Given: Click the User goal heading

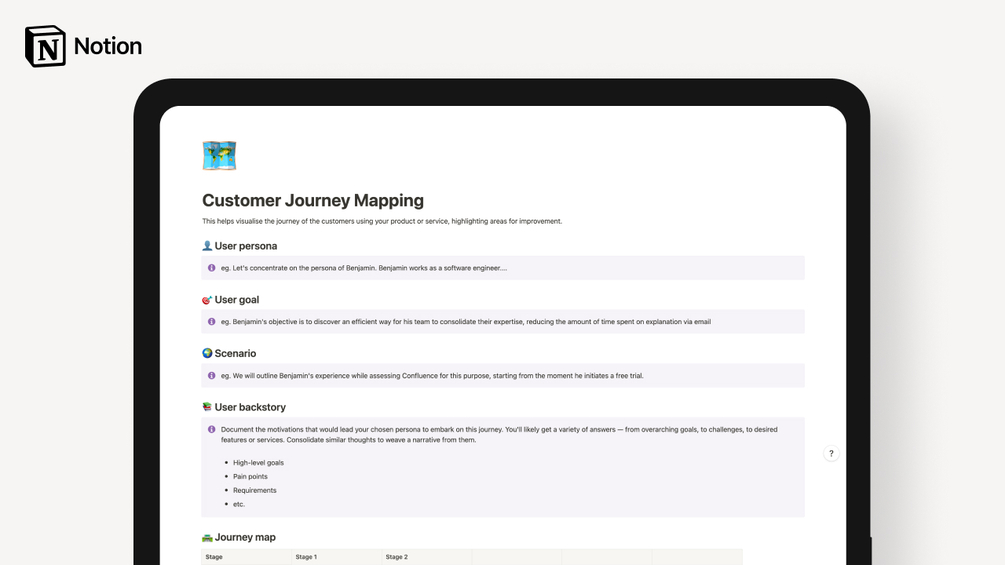Looking at the screenshot, I should coord(237,300).
